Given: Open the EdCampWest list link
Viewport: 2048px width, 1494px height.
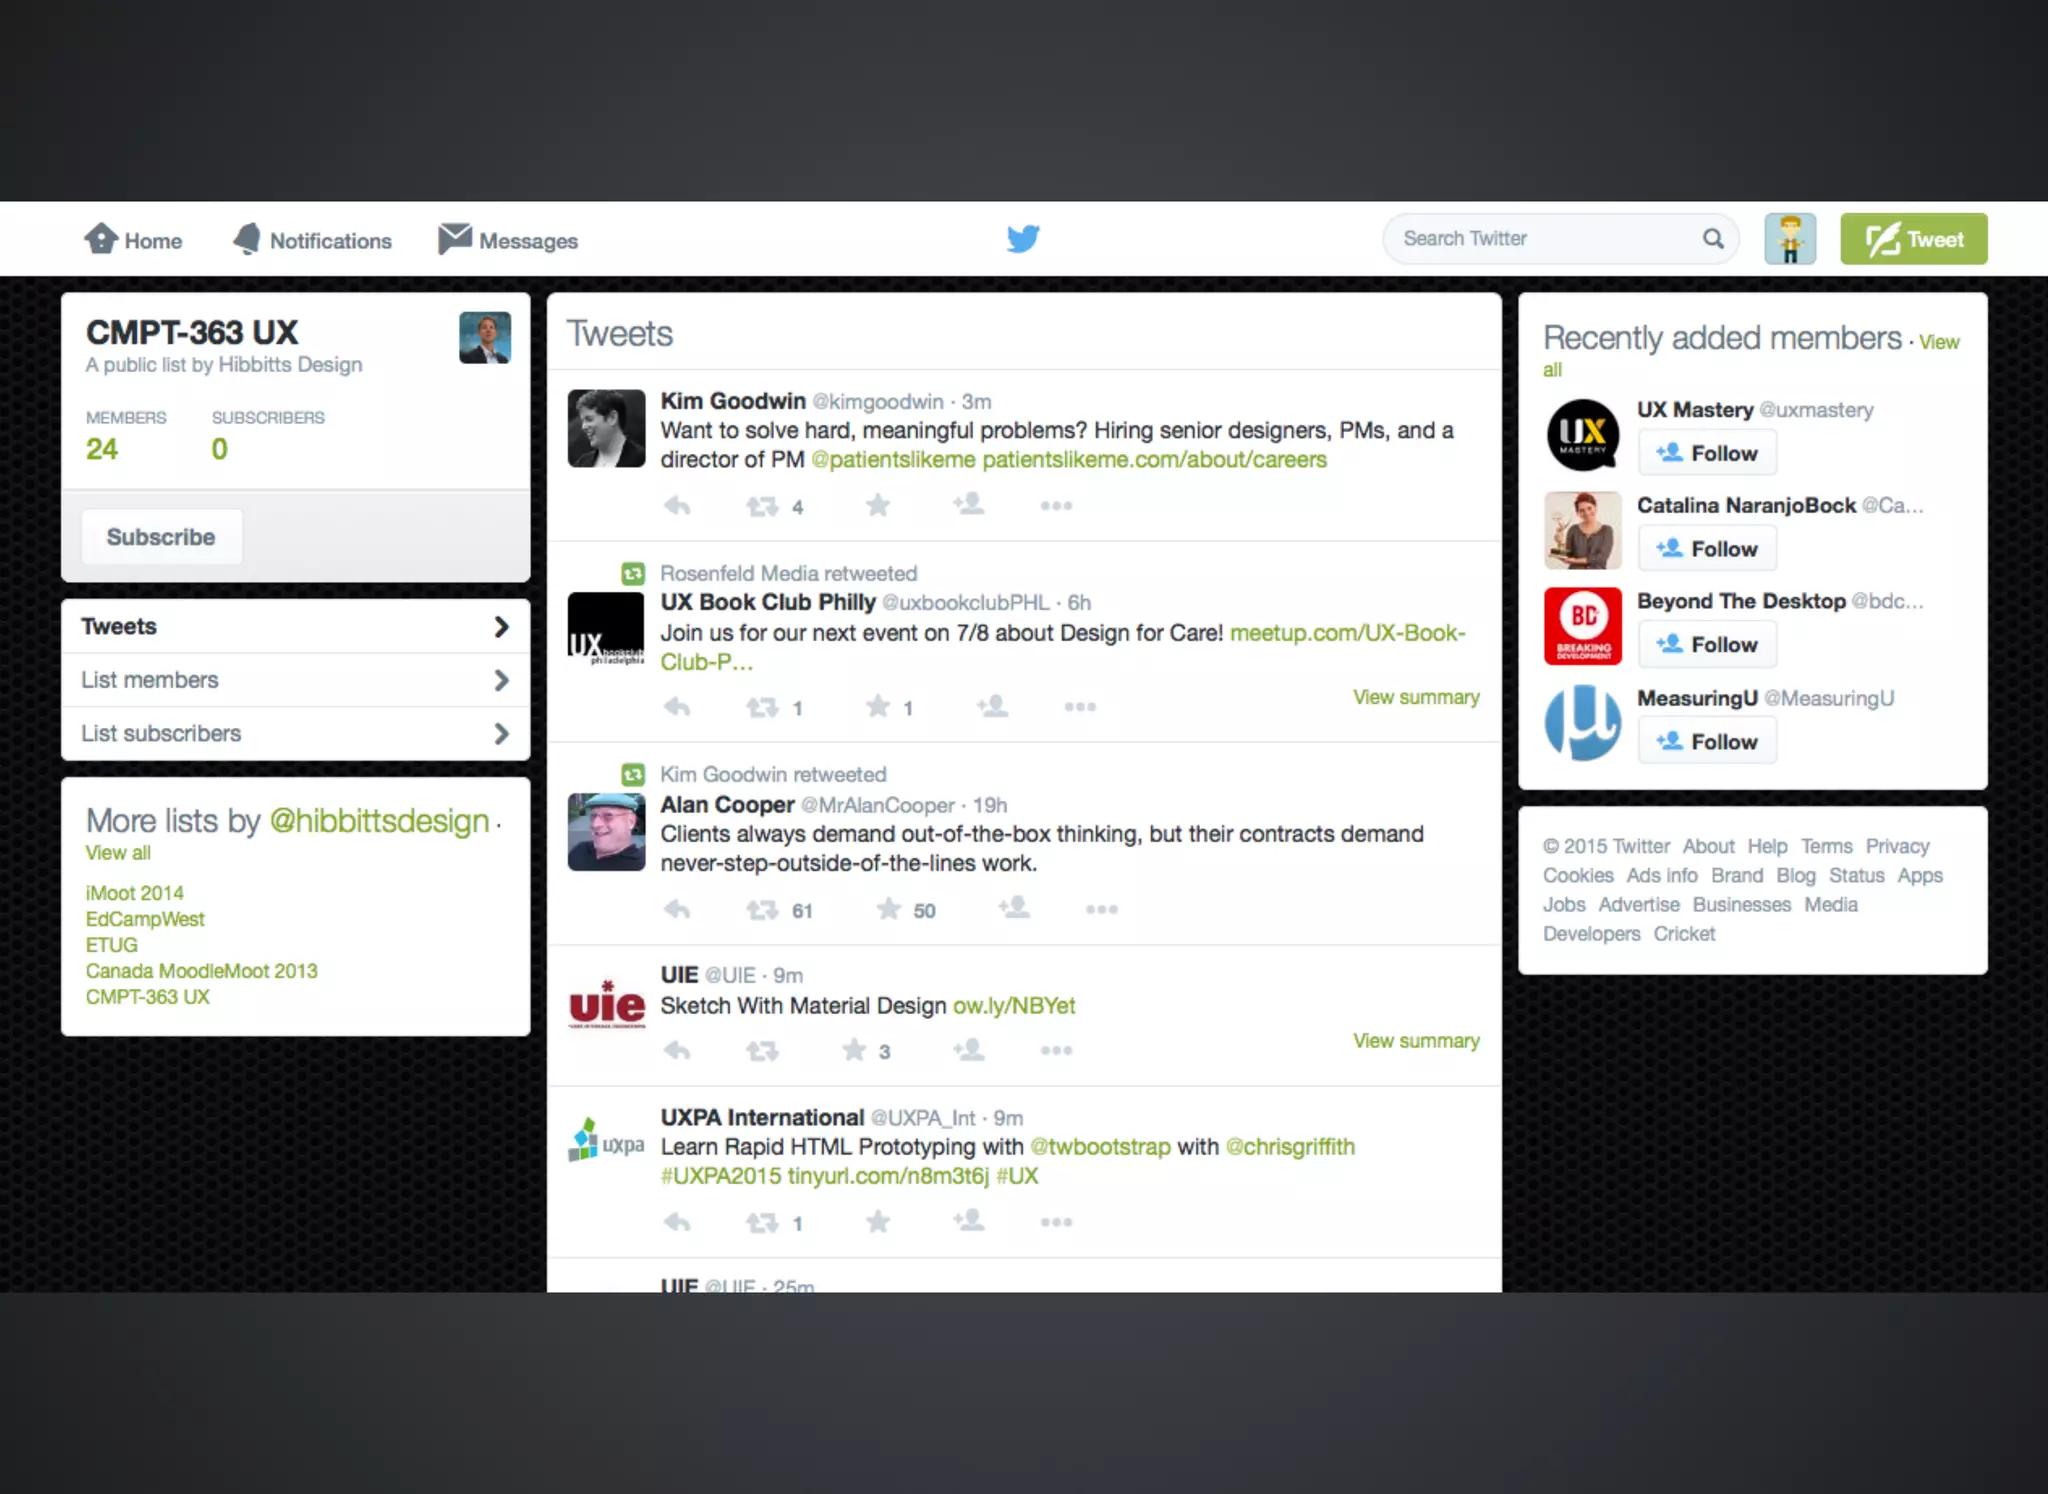Looking at the screenshot, I should (x=145, y=919).
